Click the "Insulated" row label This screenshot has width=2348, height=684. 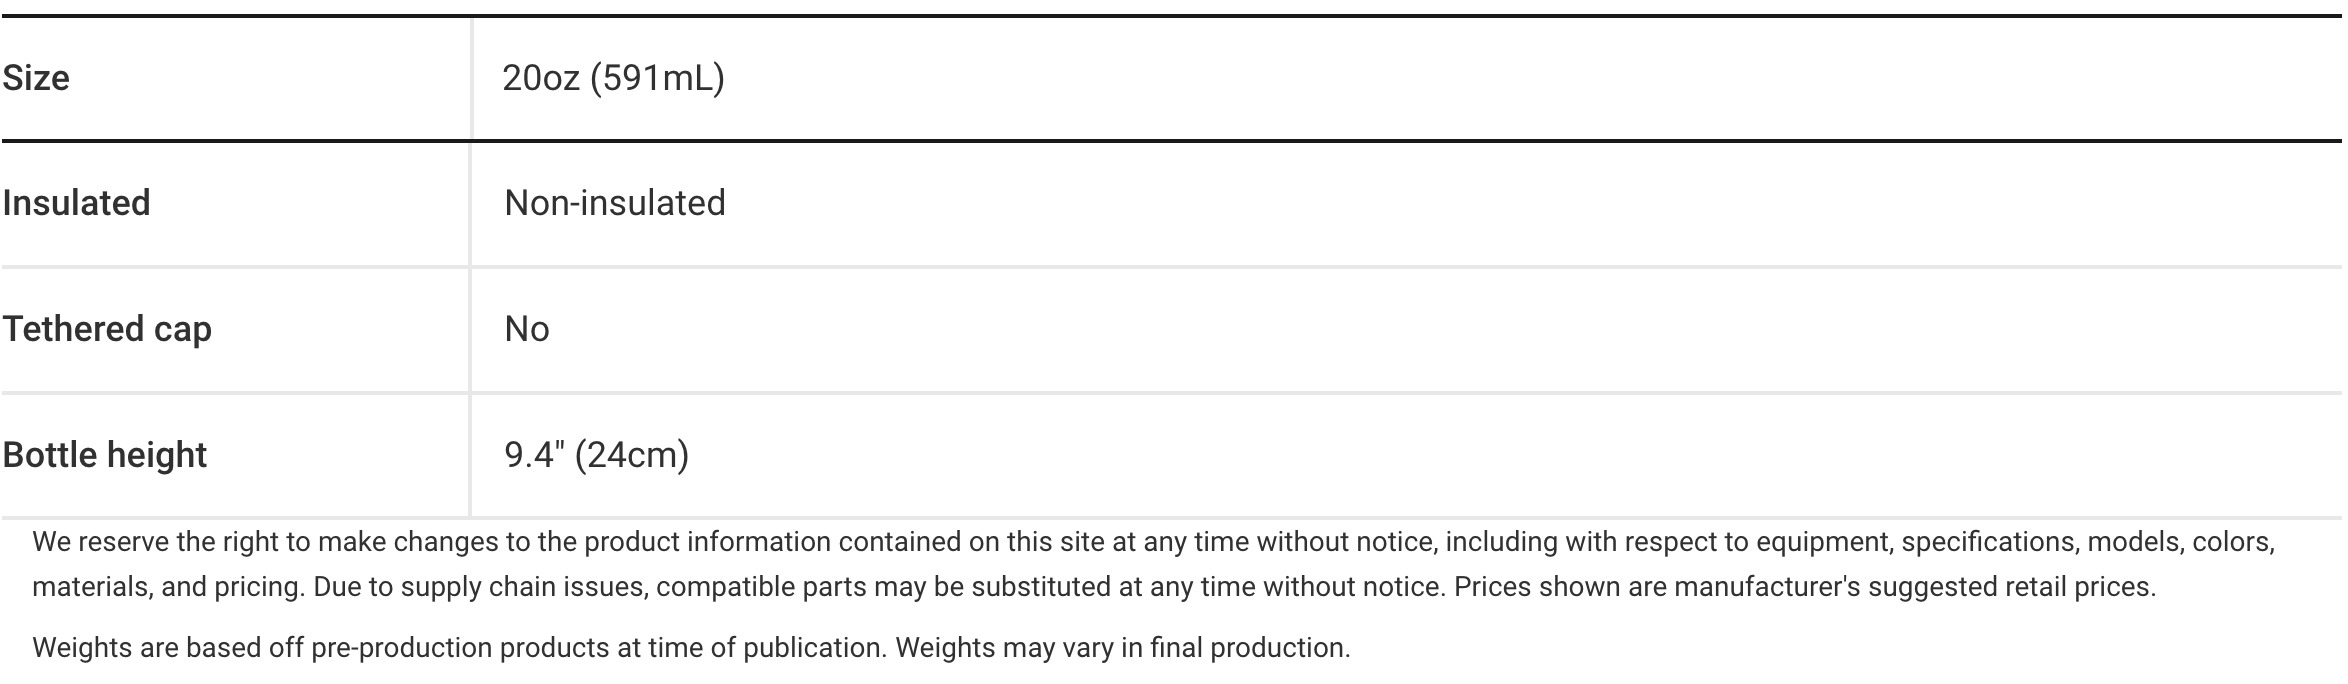(x=76, y=203)
